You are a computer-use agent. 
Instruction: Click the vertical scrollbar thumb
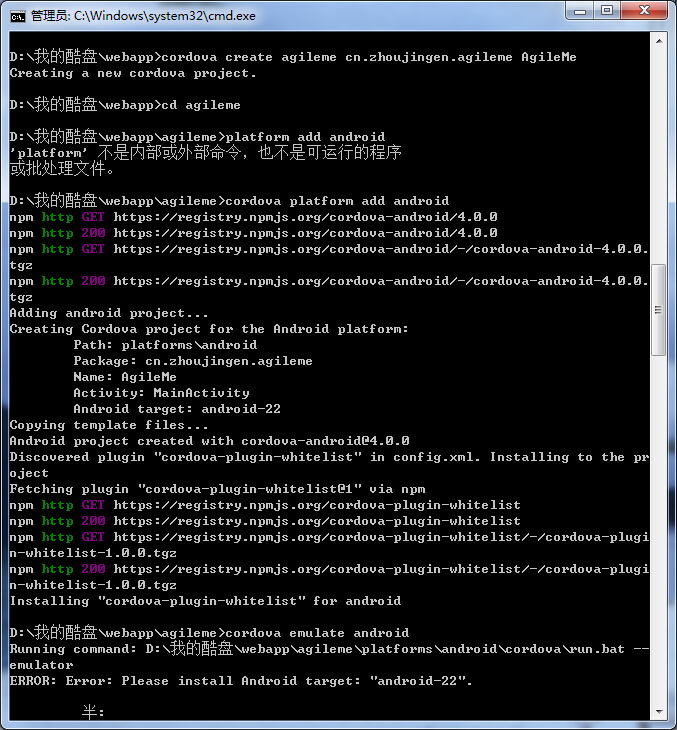pyautogui.click(x=658, y=310)
